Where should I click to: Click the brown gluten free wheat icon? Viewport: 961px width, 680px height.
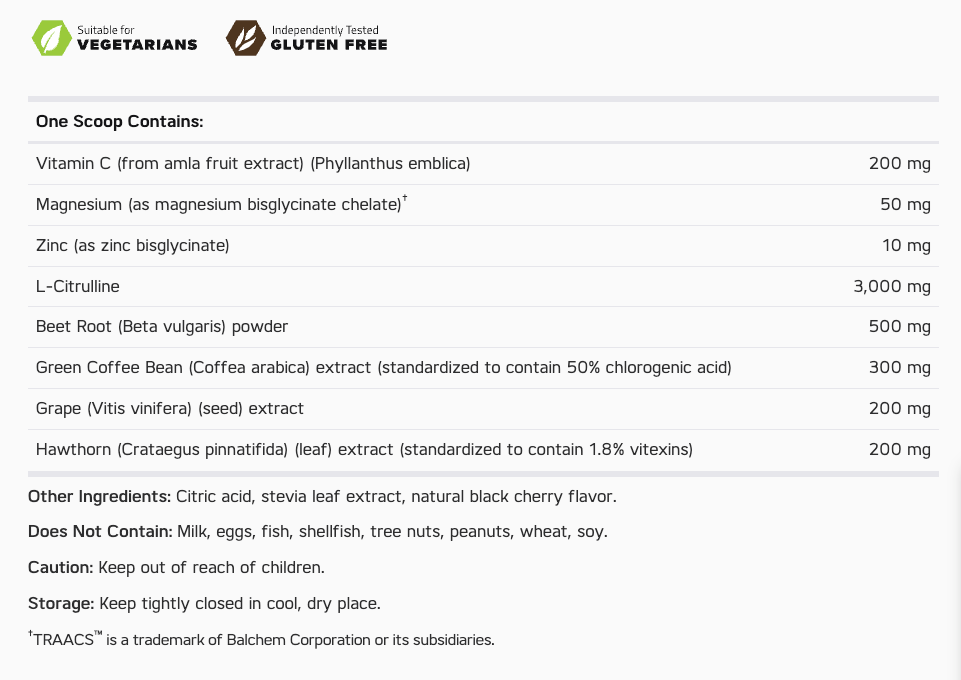click(x=245, y=38)
